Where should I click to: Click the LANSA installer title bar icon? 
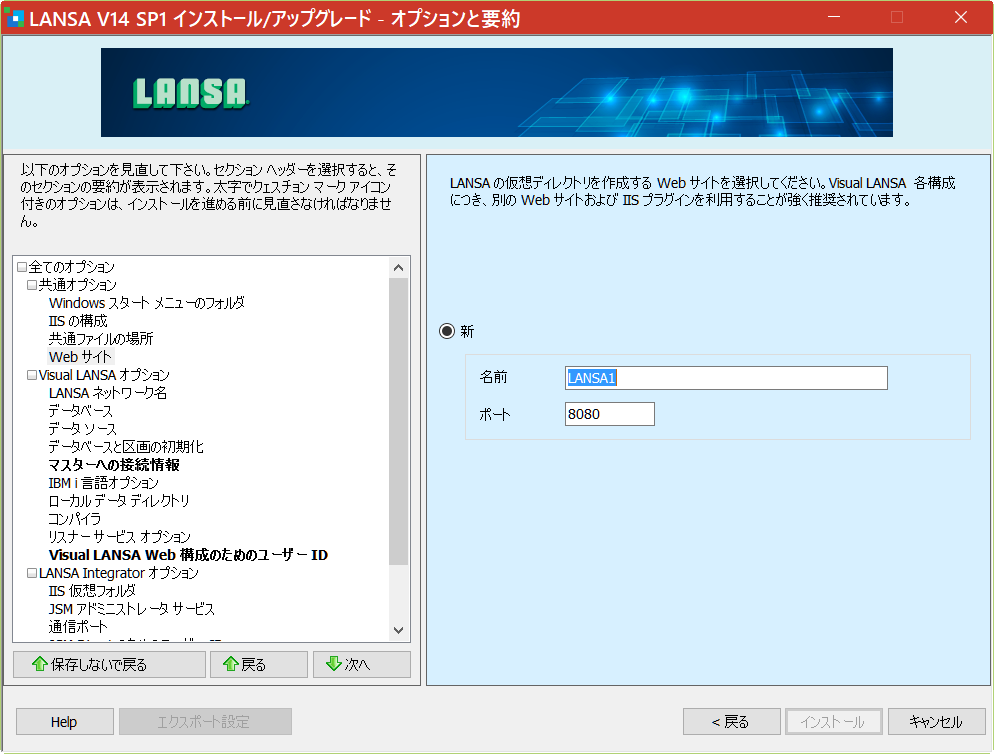pyautogui.click(x=15, y=18)
